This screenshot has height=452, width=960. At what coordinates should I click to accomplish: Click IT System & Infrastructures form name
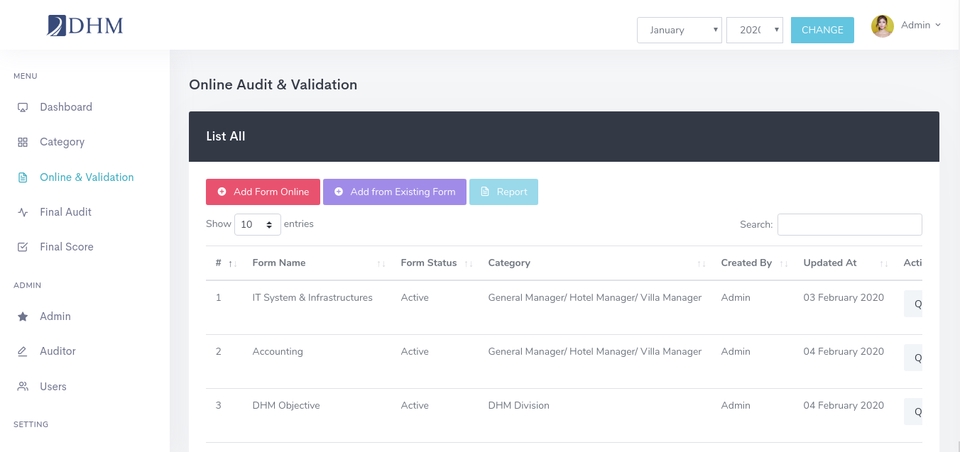click(x=312, y=298)
